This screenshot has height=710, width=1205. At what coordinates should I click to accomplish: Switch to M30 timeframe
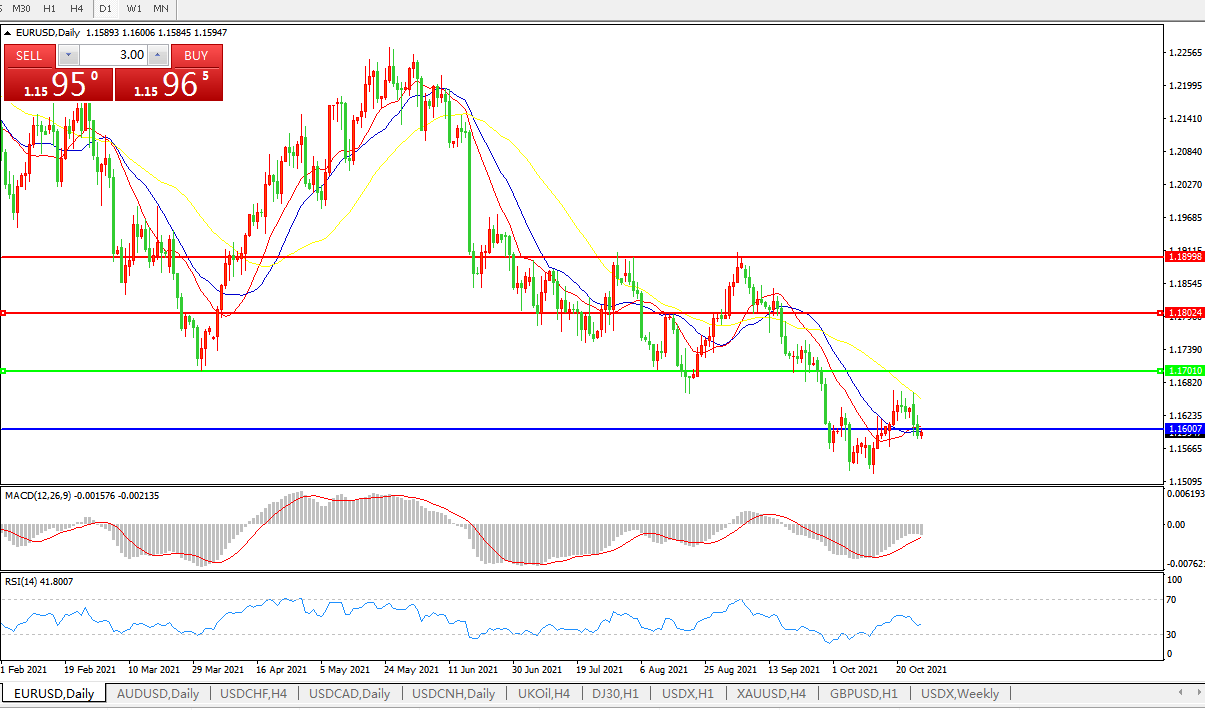pos(21,8)
